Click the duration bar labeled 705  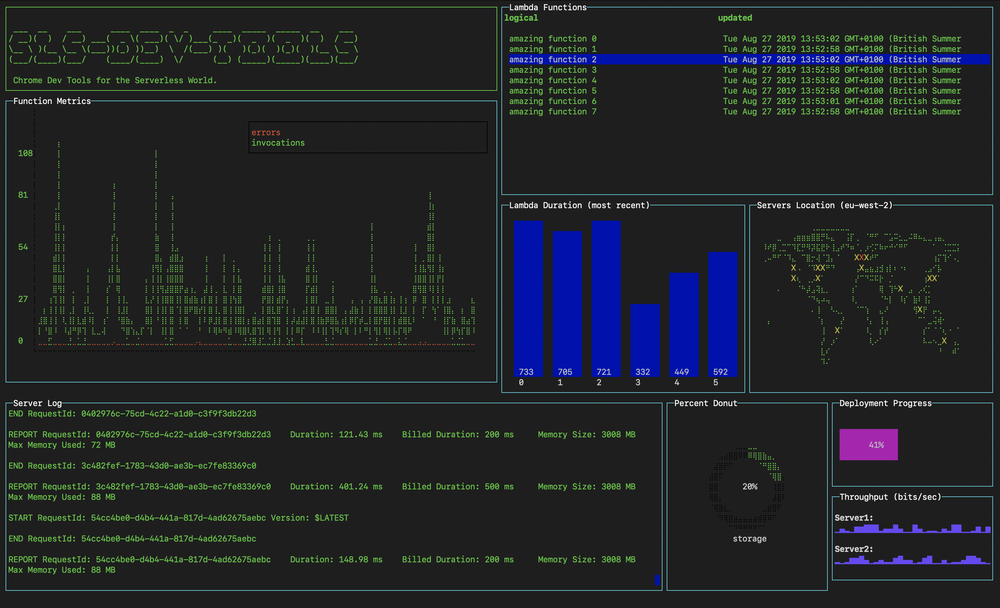pos(567,304)
